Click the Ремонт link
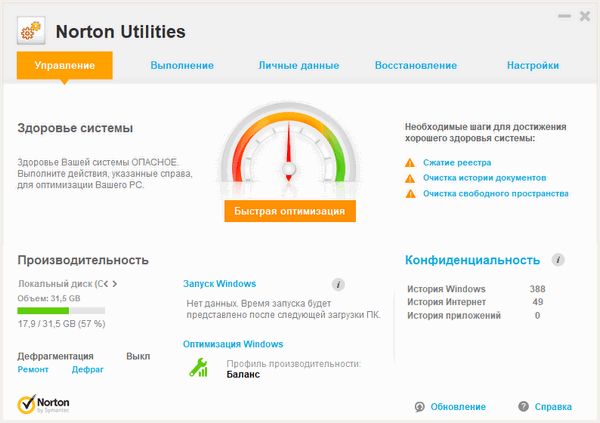 click(x=33, y=369)
